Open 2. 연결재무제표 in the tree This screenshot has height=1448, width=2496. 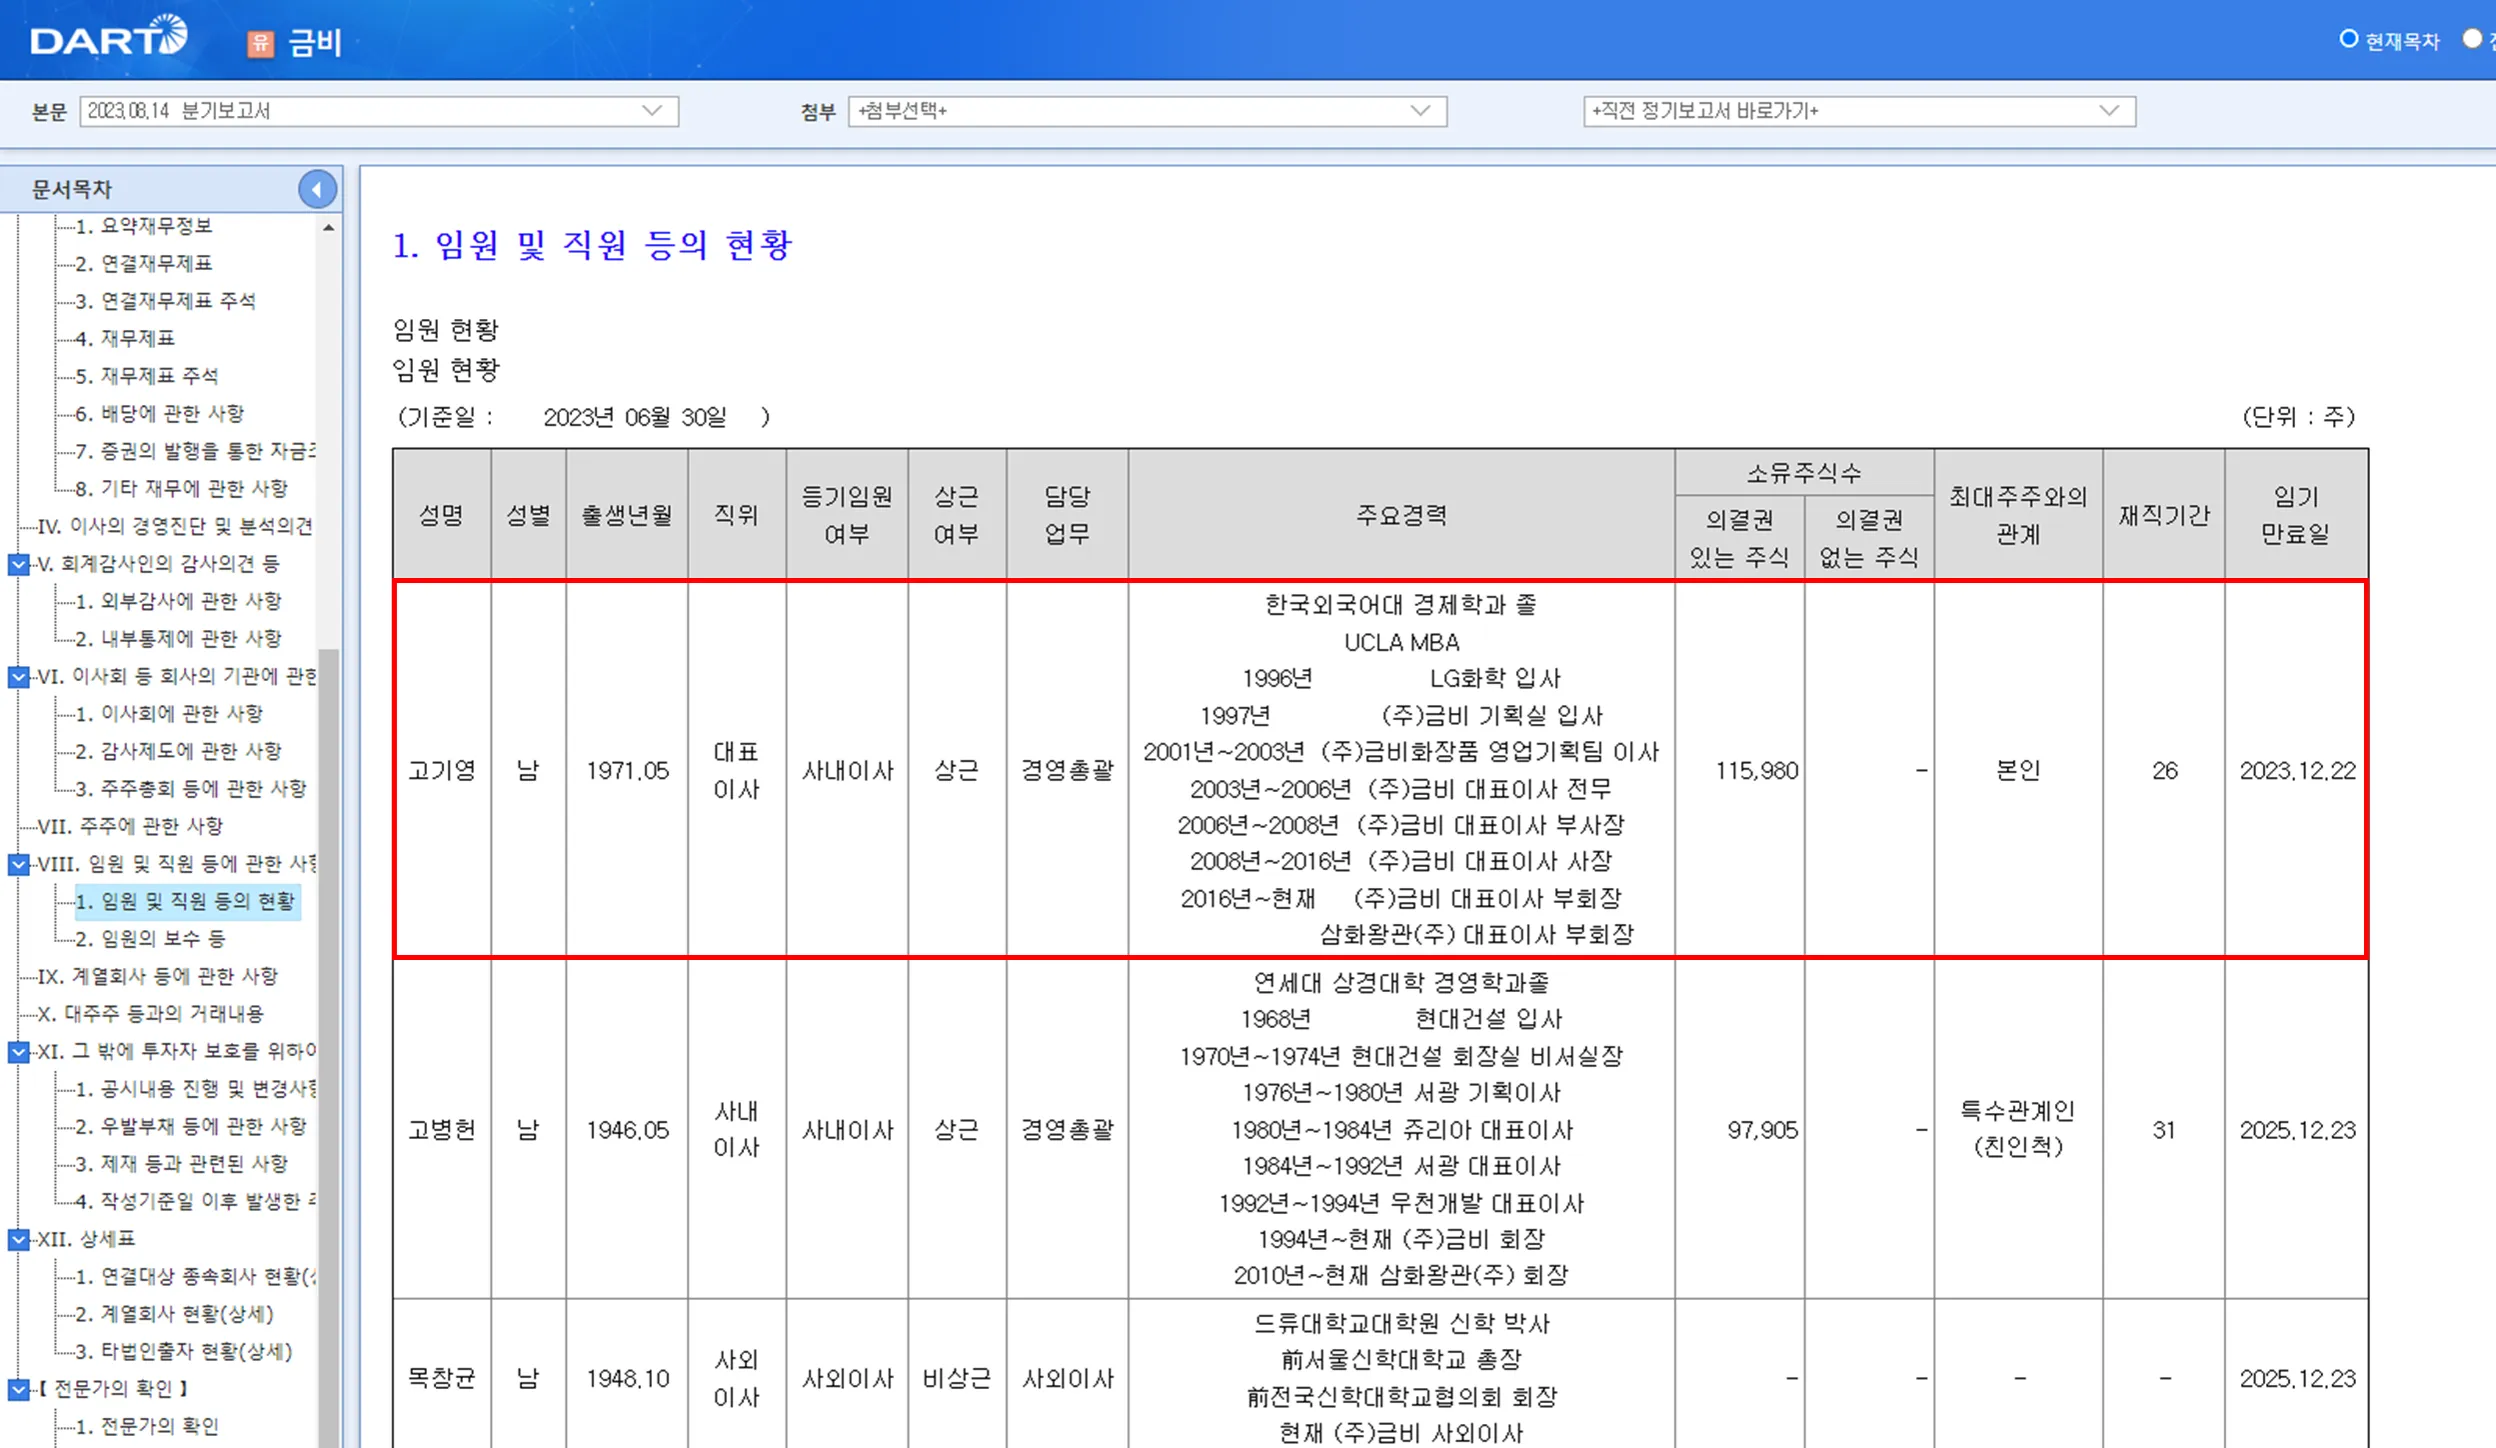(144, 264)
